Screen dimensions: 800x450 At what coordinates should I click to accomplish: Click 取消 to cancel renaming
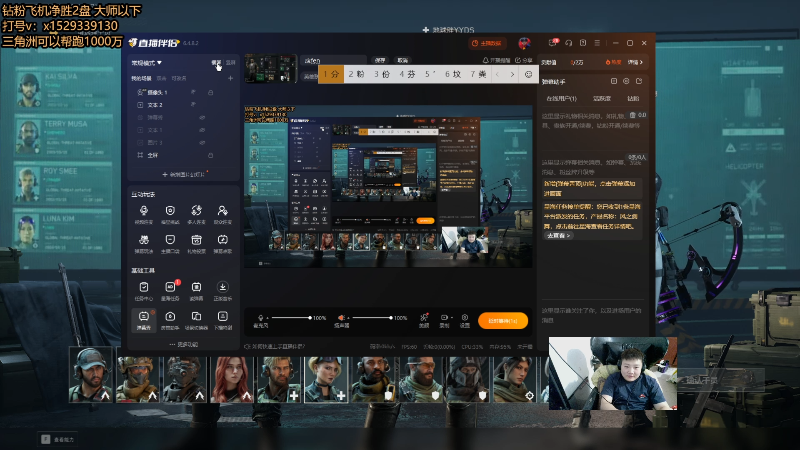[403, 60]
